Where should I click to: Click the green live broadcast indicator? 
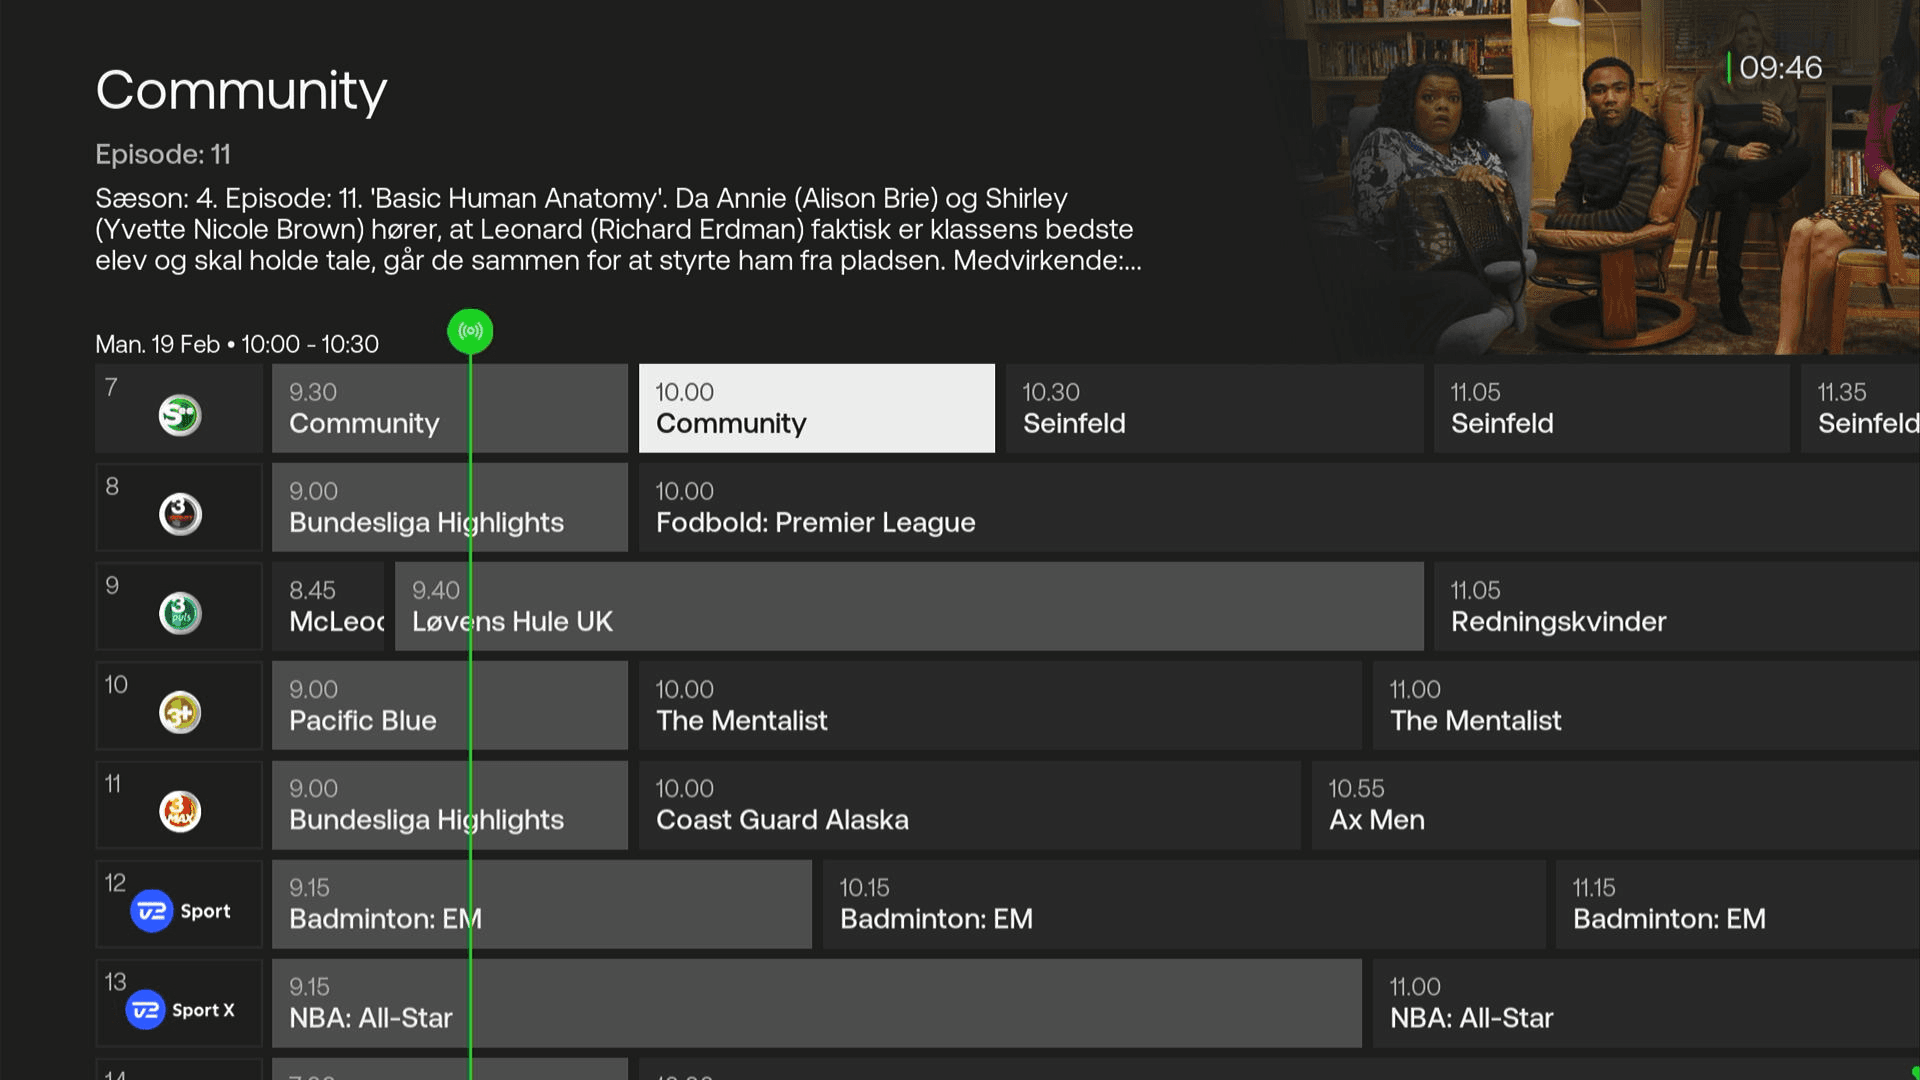pyautogui.click(x=470, y=331)
